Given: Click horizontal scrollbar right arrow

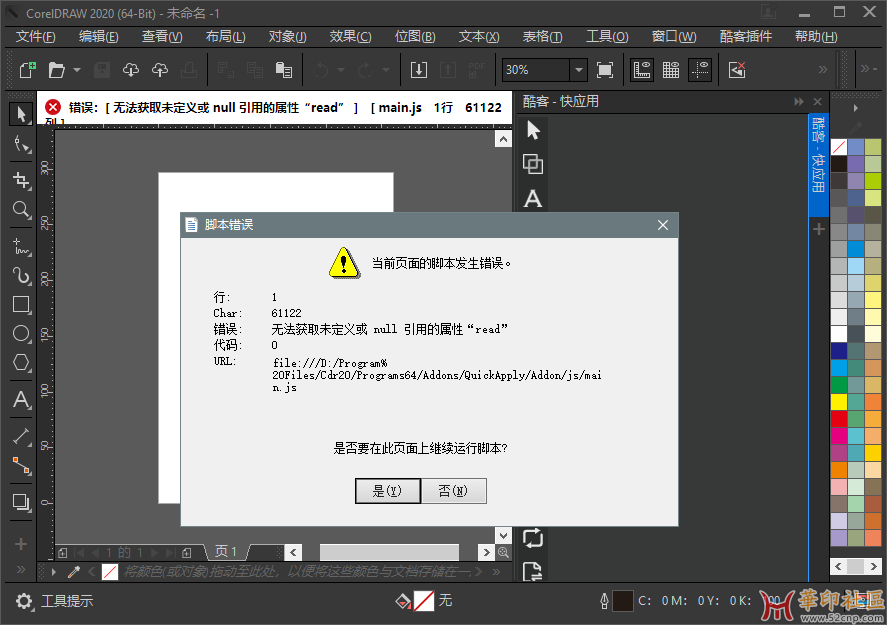Looking at the screenshot, I should coord(486,552).
